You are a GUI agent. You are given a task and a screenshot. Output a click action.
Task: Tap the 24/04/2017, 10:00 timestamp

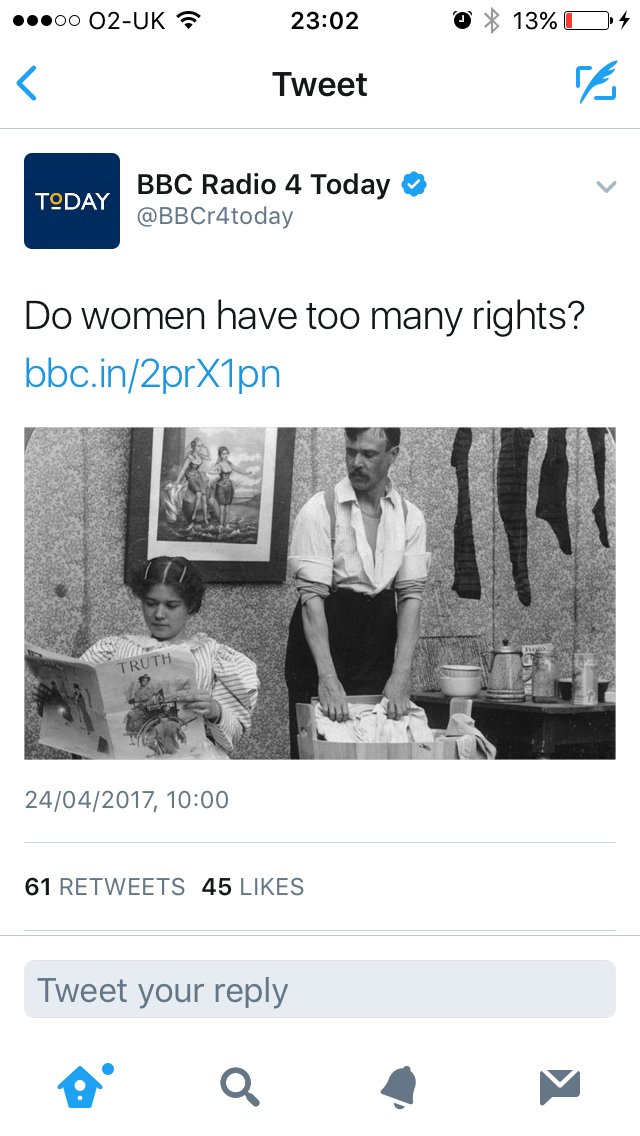click(x=127, y=800)
